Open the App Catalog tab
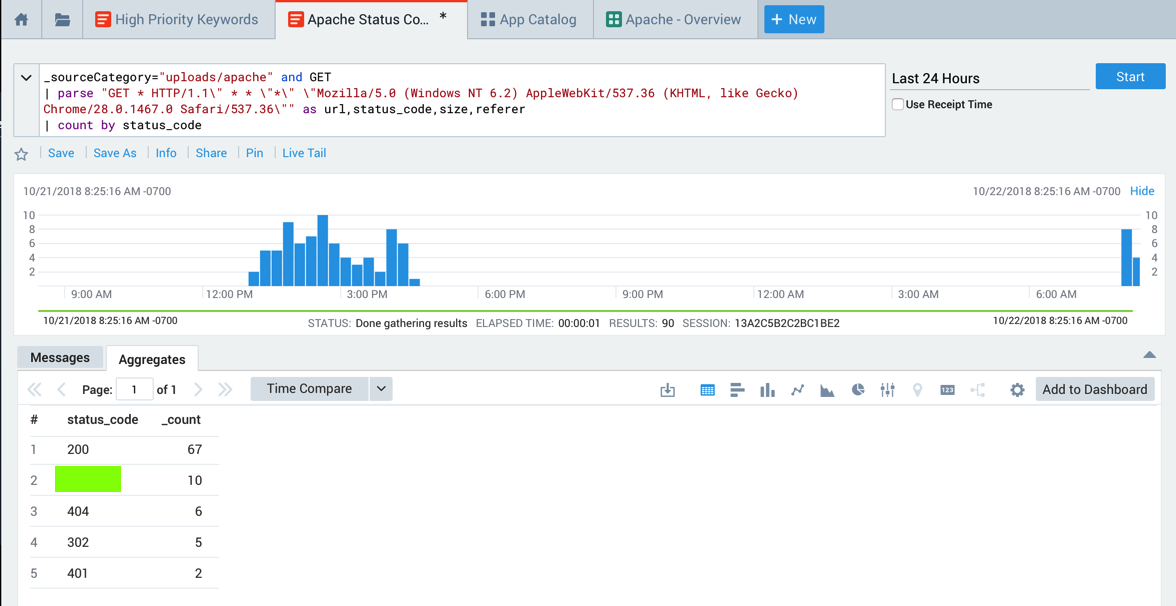1176x606 pixels. click(x=529, y=19)
